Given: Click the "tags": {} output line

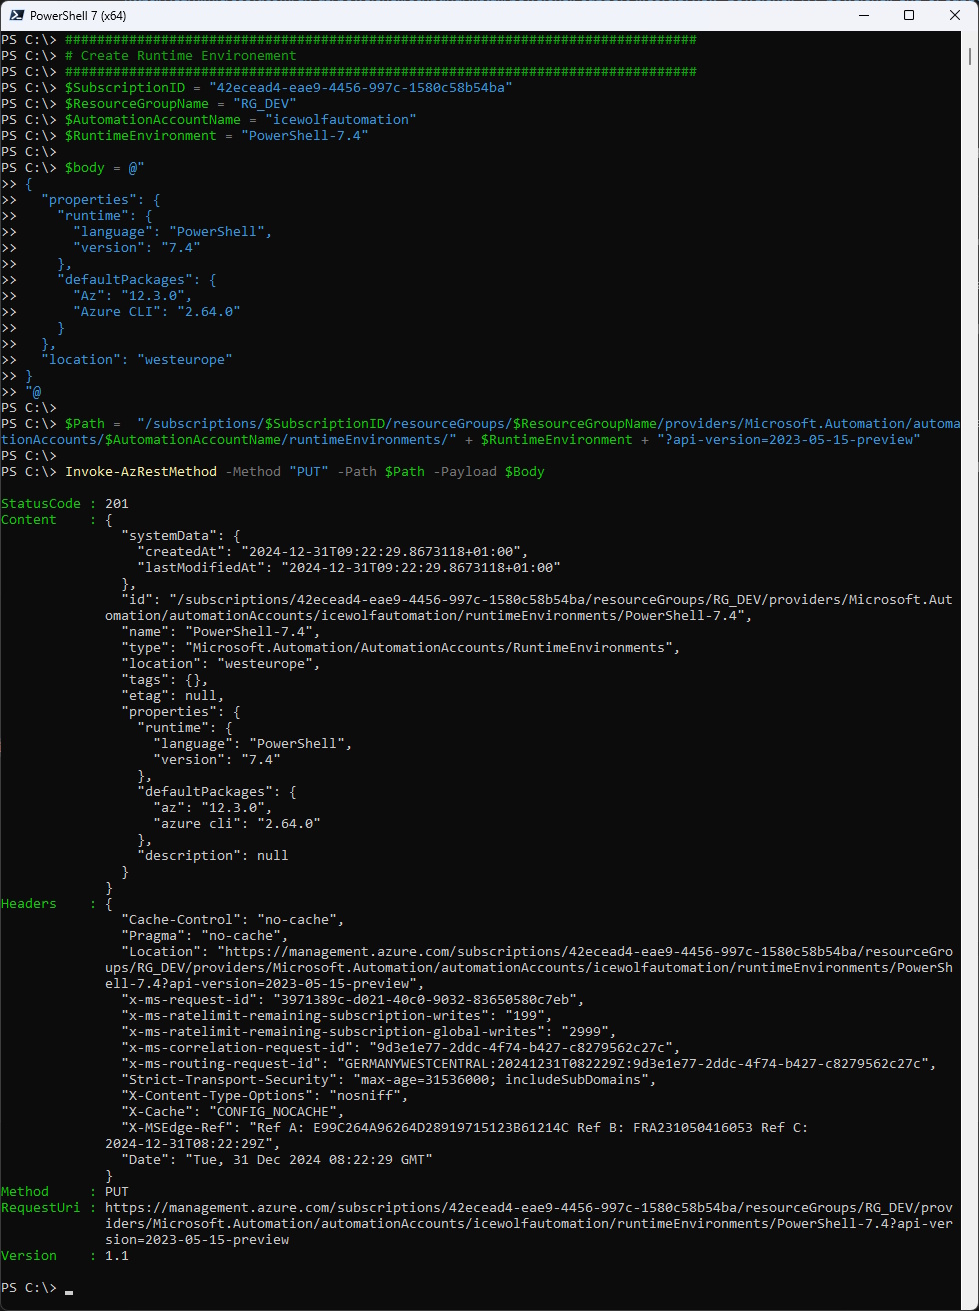Looking at the screenshot, I should click(x=165, y=680).
